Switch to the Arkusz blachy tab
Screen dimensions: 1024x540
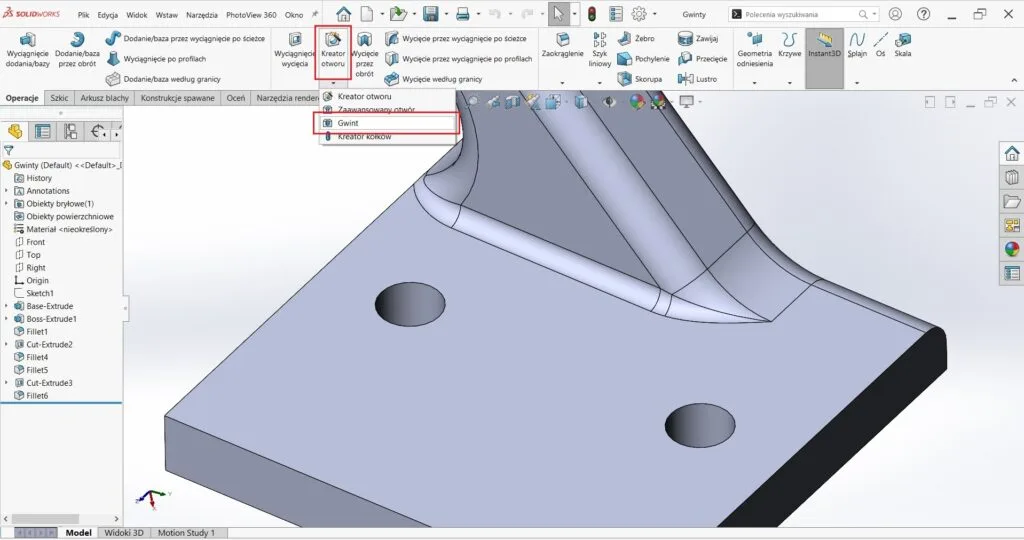coord(104,98)
